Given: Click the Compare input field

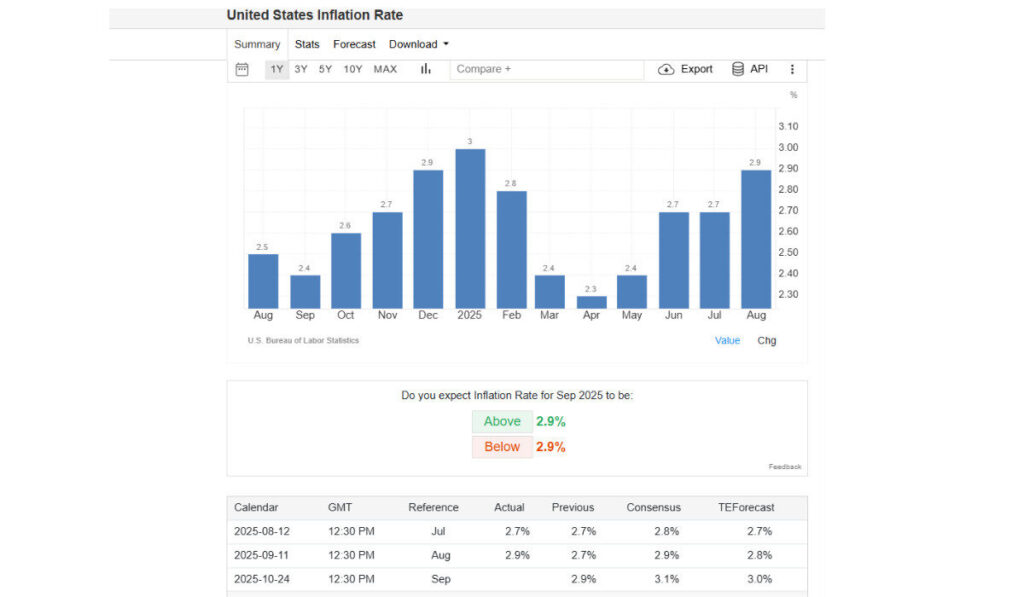Looking at the screenshot, I should pos(546,69).
